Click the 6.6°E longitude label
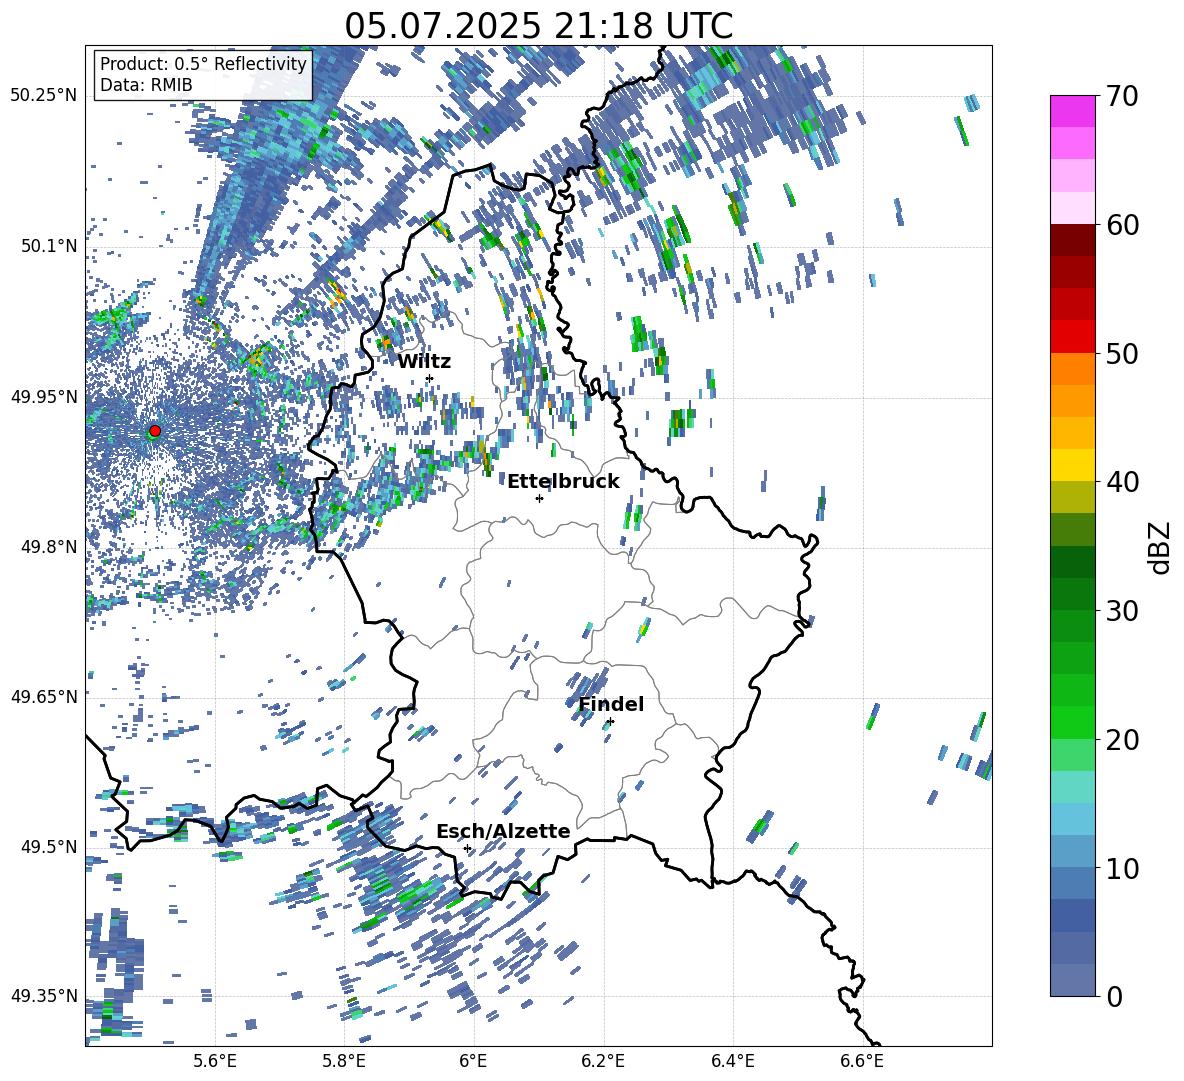 click(x=862, y=1061)
